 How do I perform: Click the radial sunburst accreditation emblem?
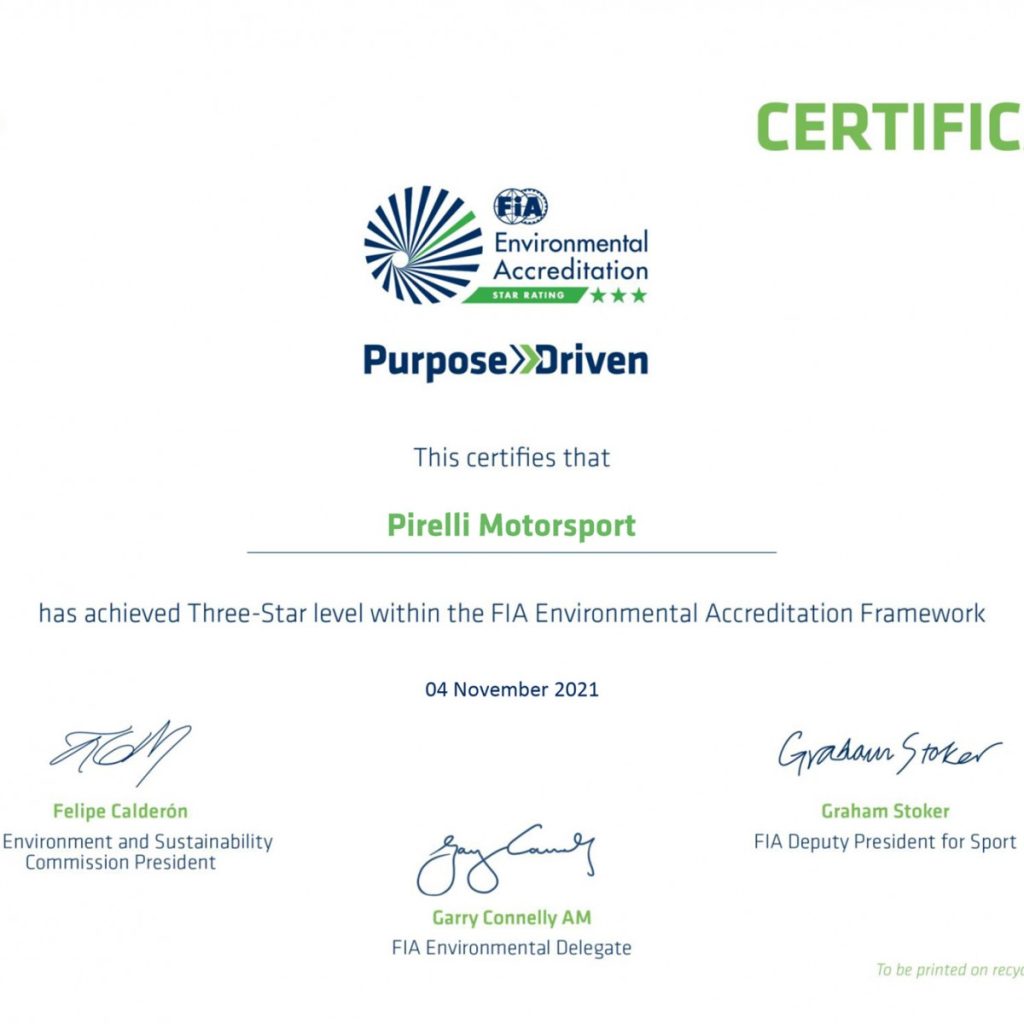[x=423, y=245]
